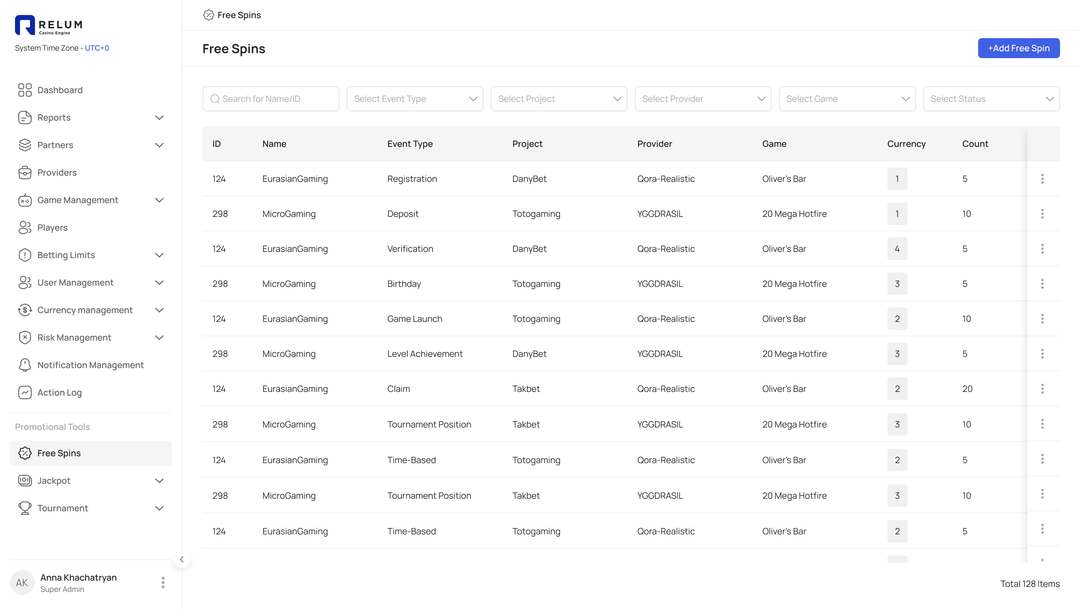The image size is (1080, 610).
Task: Open row actions for Birthday event
Action: coord(1042,284)
